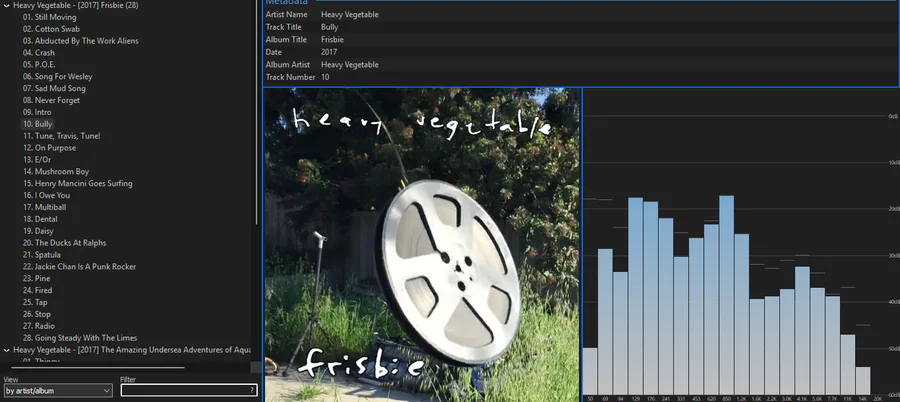Click the Artist Name metadata row
Viewport: 900px width, 402px height.
(581, 14)
